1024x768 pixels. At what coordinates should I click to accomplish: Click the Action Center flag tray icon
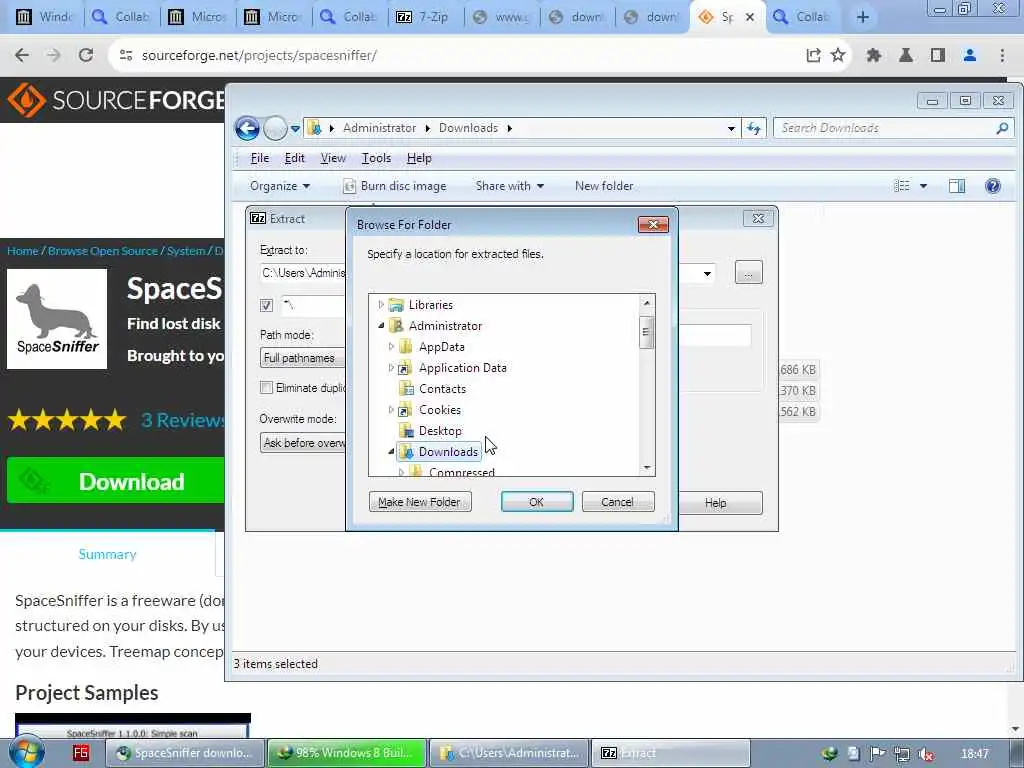878,754
